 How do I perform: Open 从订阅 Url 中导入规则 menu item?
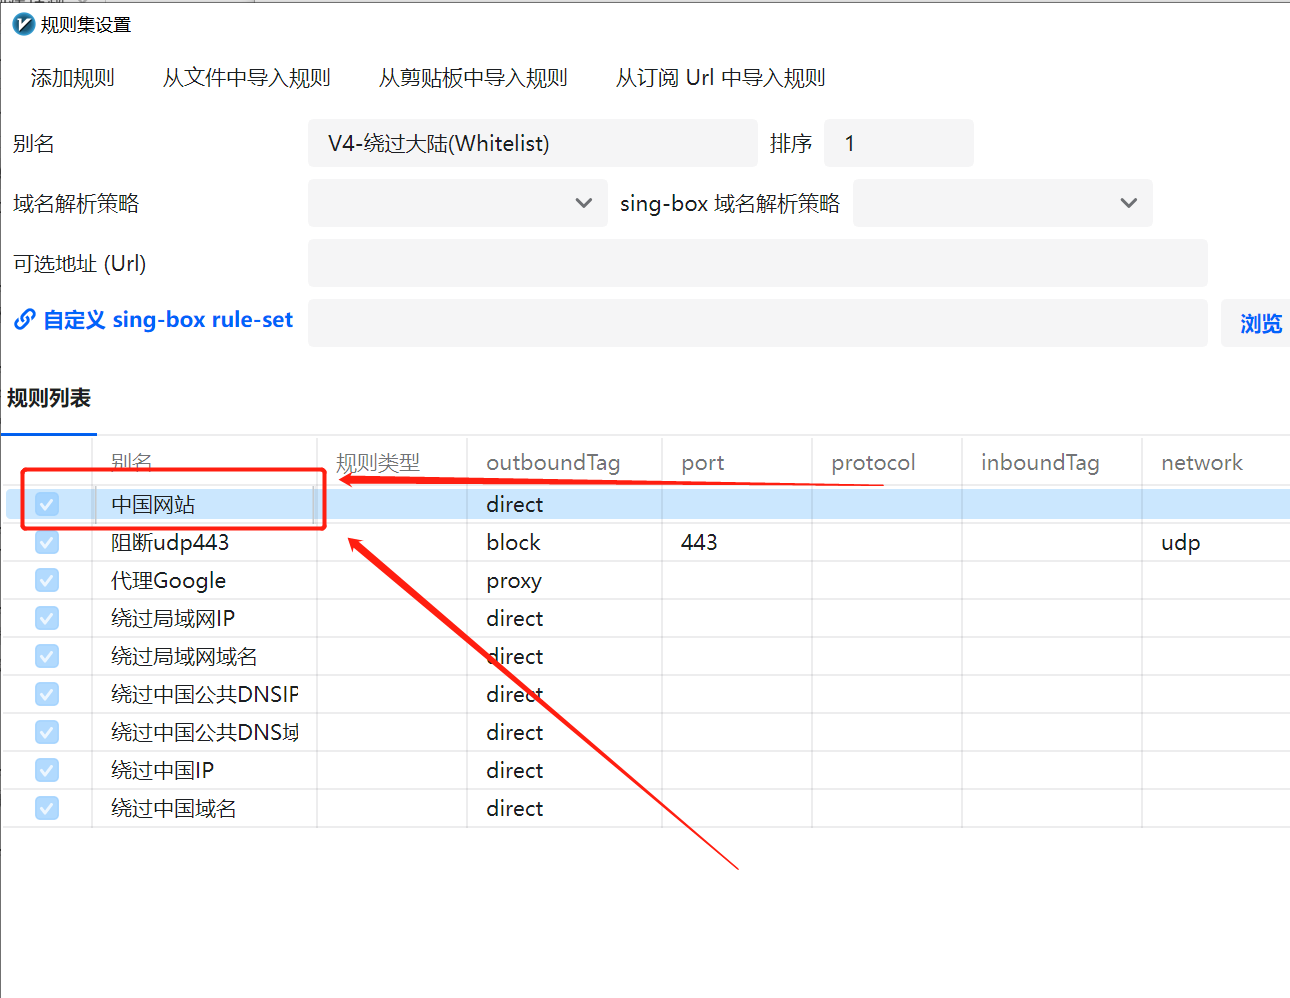pyautogui.click(x=720, y=78)
